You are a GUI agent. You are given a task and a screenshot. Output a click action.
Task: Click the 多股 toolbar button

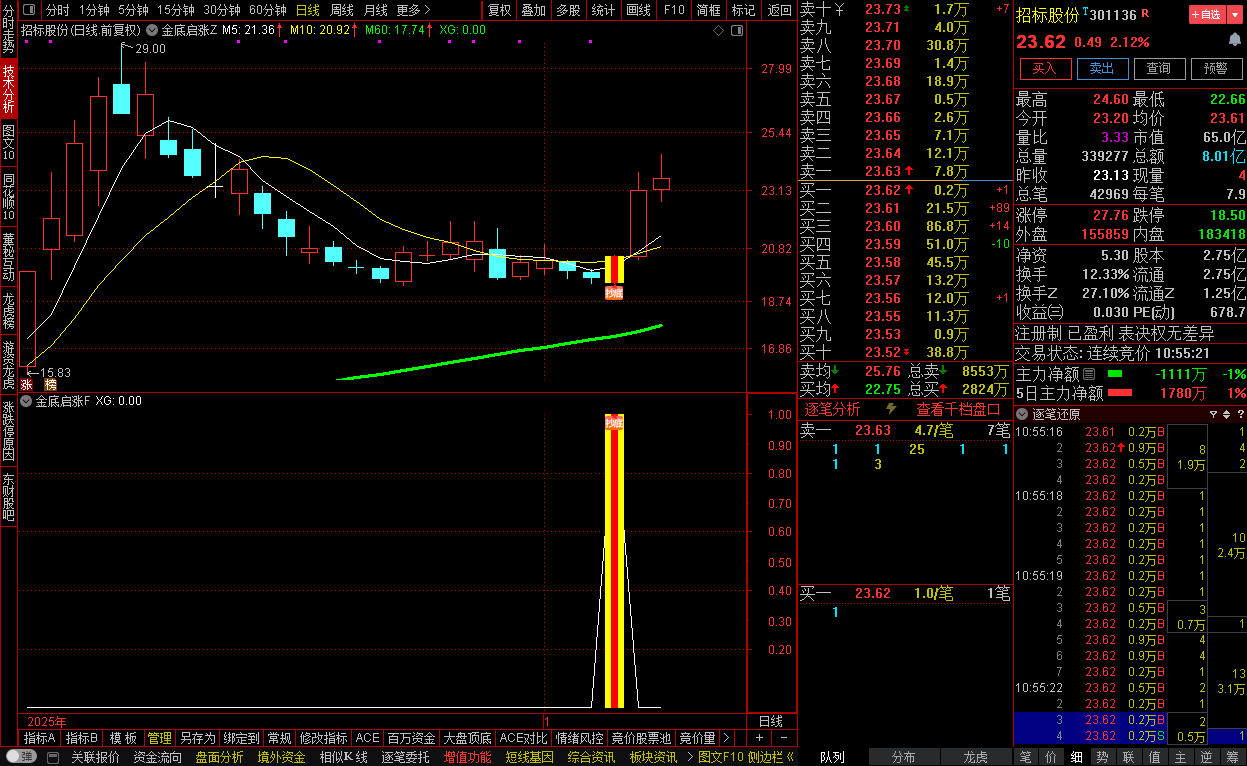568,10
